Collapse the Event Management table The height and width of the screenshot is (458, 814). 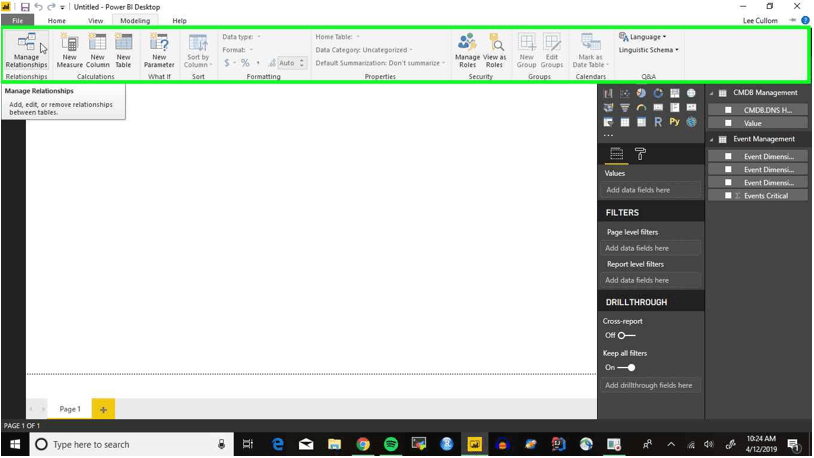point(711,139)
